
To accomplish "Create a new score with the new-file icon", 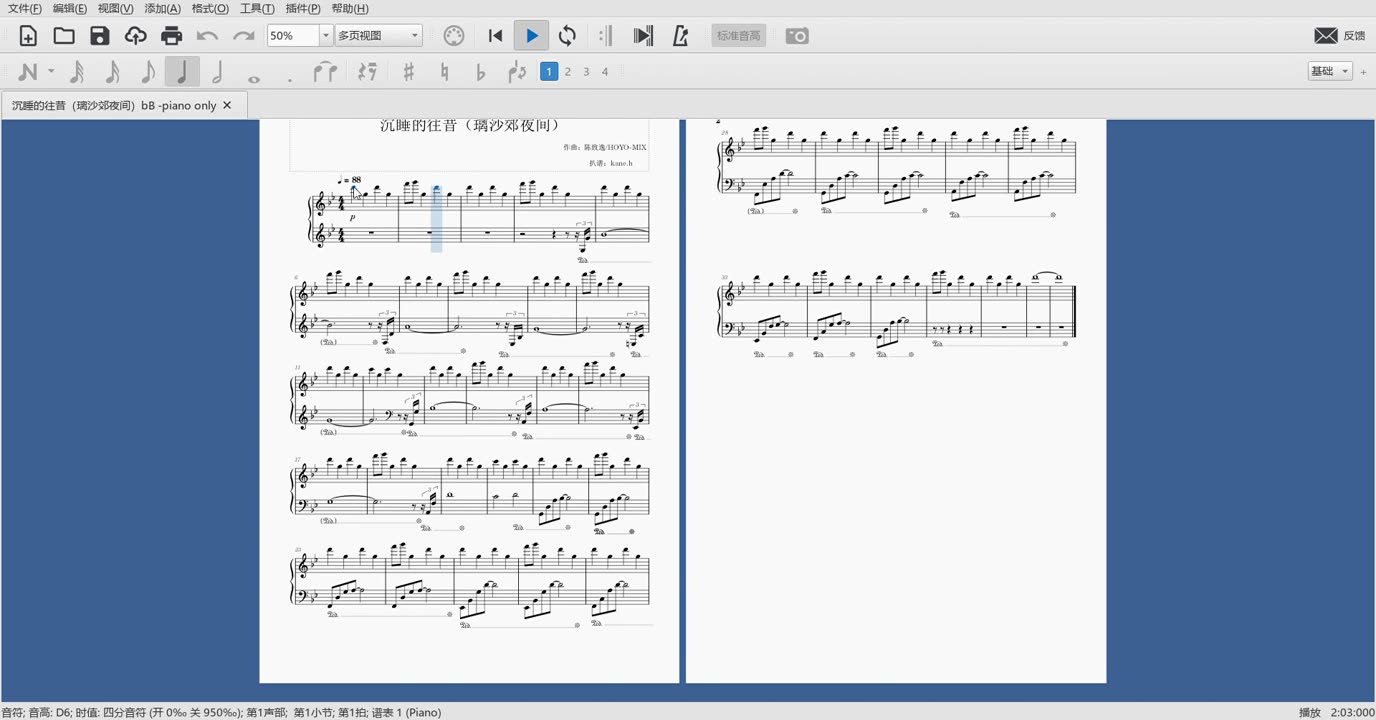I will click(28, 36).
